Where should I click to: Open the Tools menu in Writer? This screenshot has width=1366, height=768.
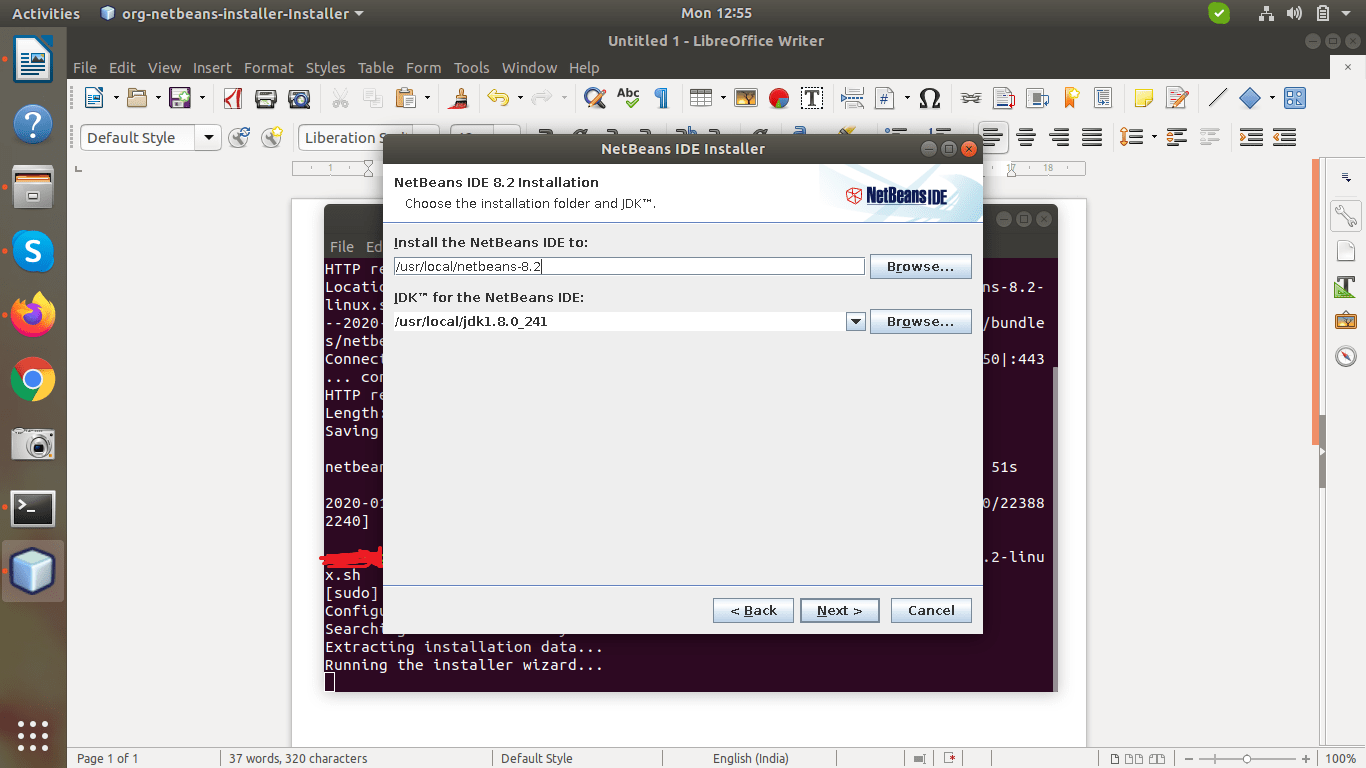coord(472,68)
